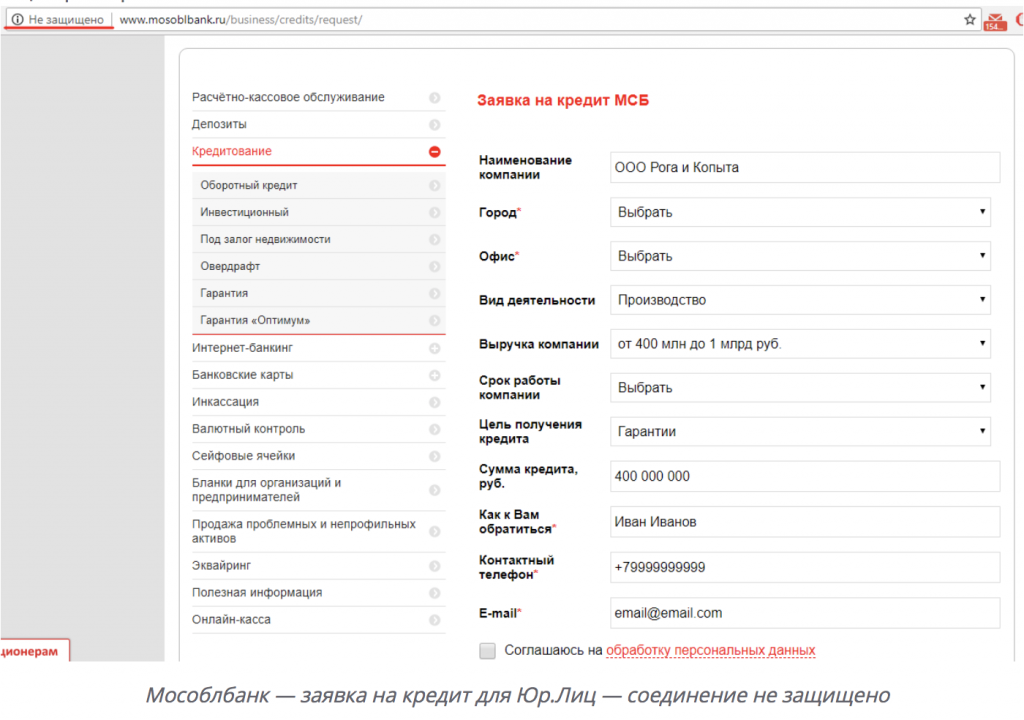The width and height of the screenshot is (1024, 720).
Task: Click the Контактный телефон input field
Action: pyautogui.click(x=805, y=567)
